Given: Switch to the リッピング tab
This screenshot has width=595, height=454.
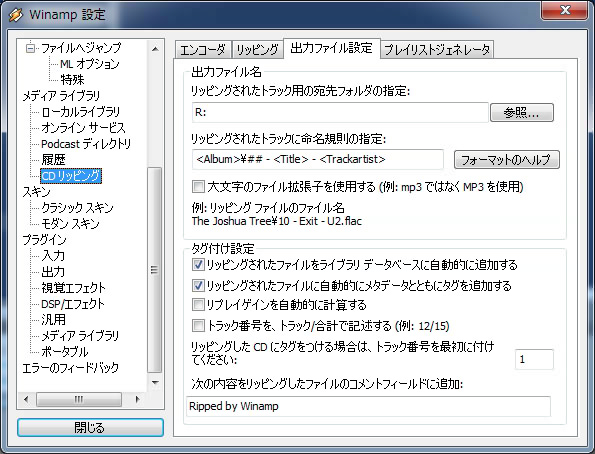Looking at the screenshot, I should tap(257, 50).
